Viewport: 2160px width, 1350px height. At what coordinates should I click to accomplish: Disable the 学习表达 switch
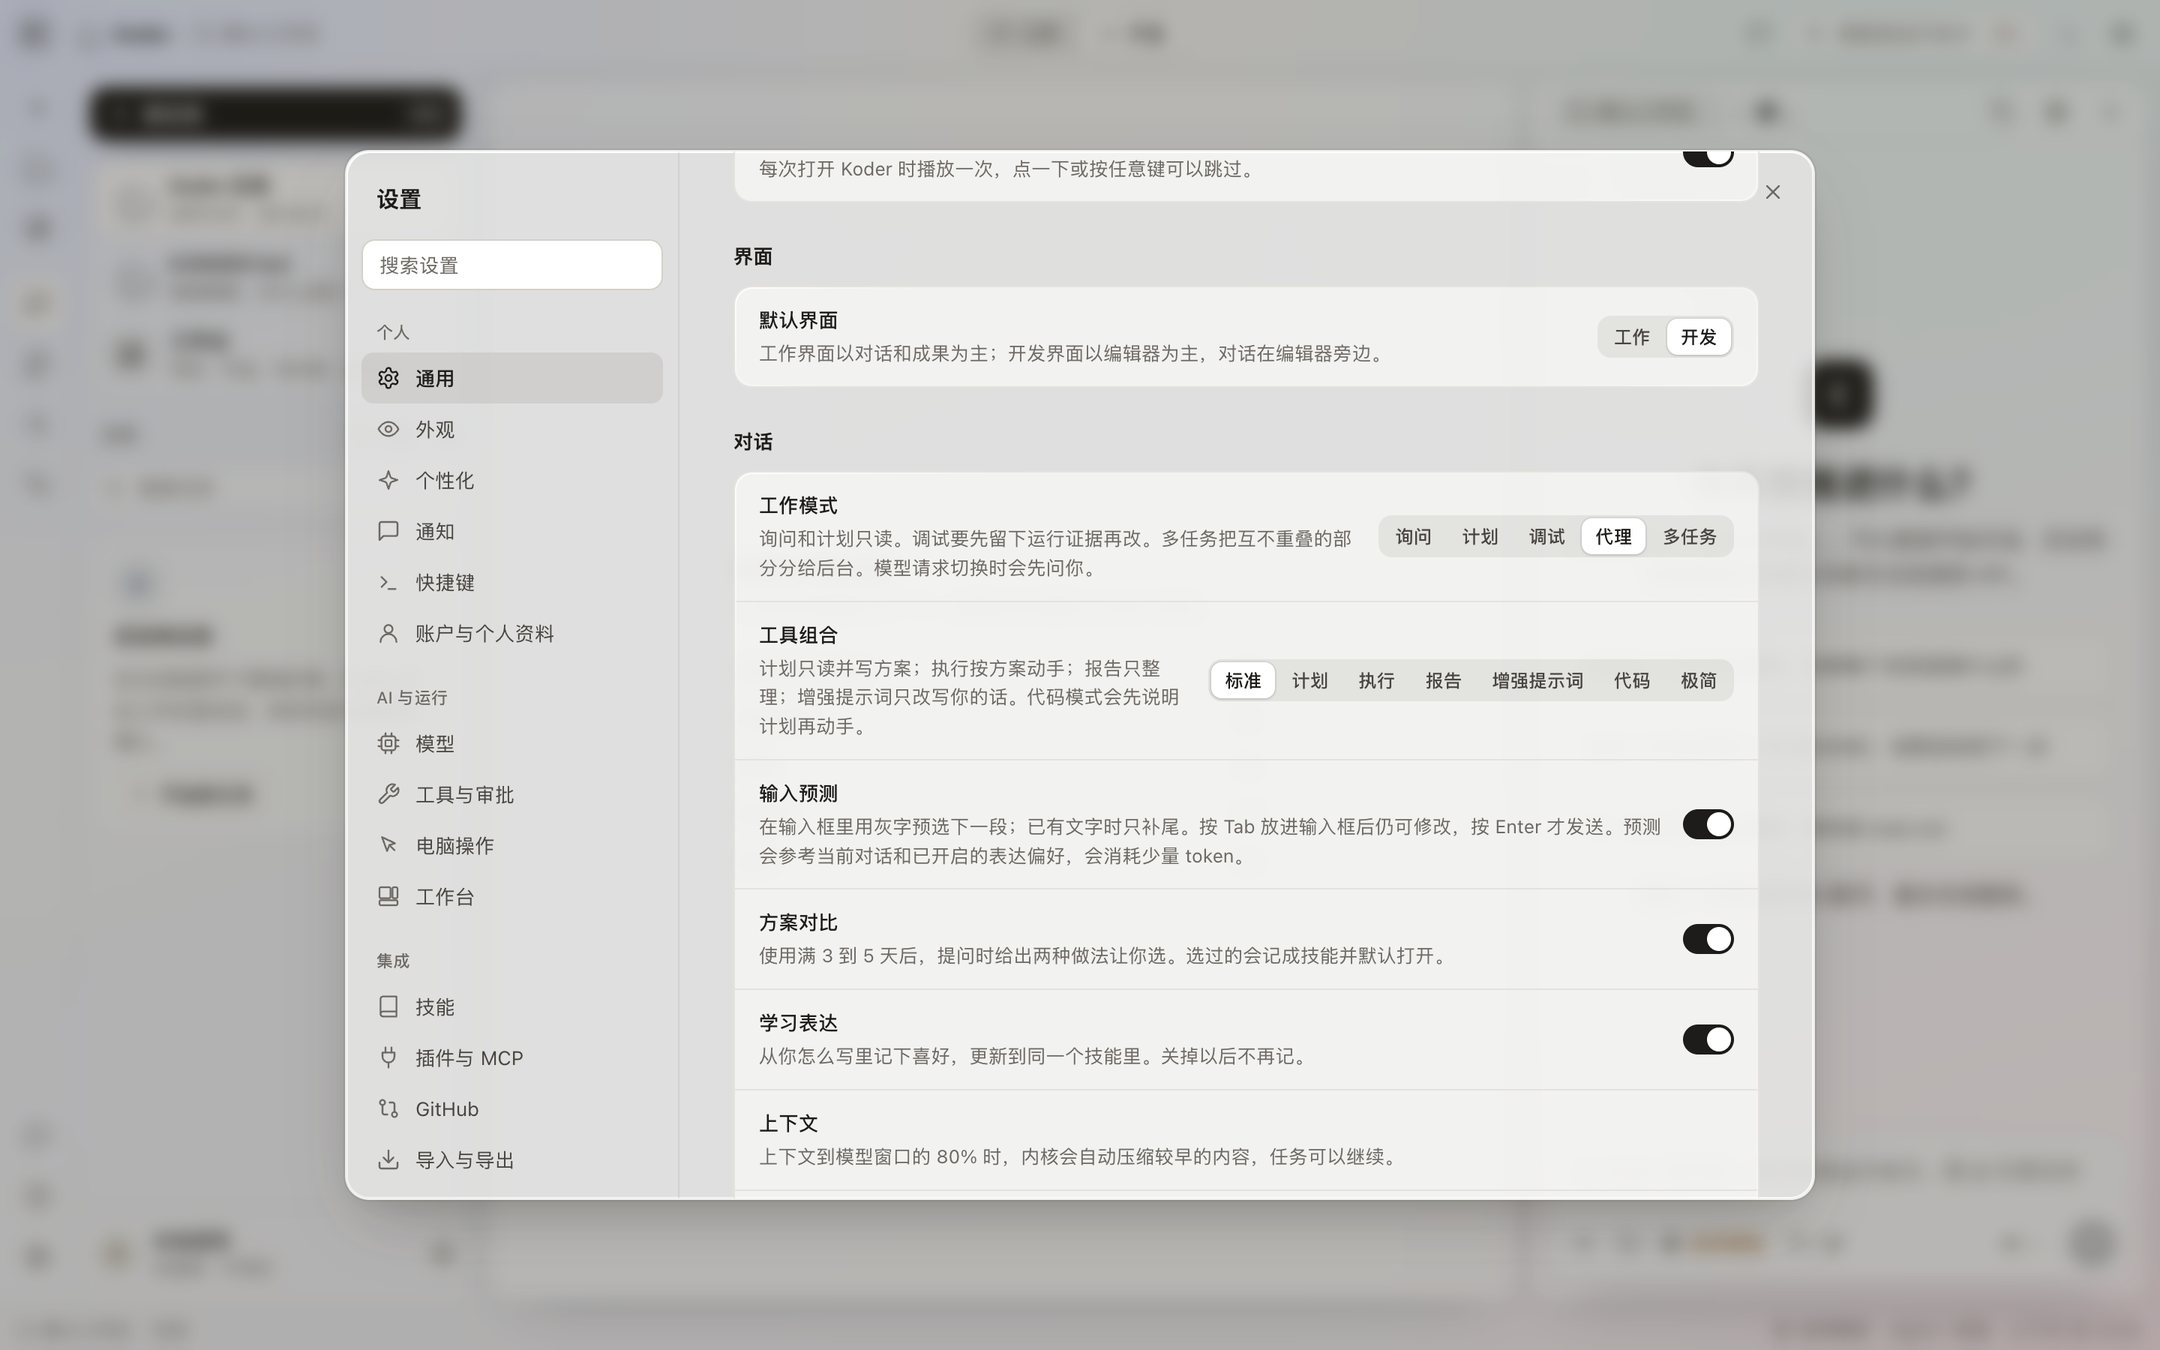1707,1039
